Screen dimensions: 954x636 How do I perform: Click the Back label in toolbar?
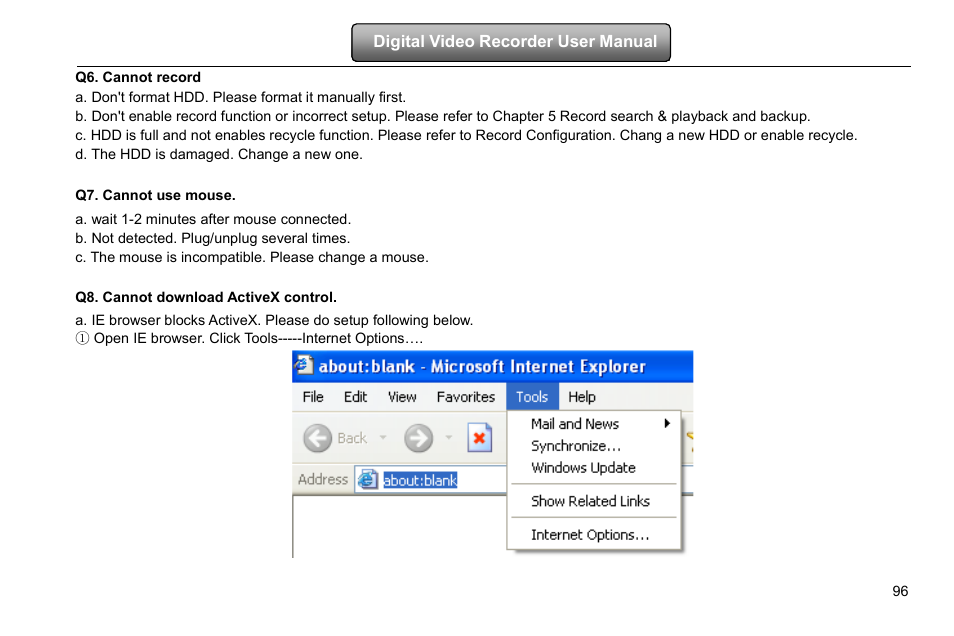coord(352,438)
